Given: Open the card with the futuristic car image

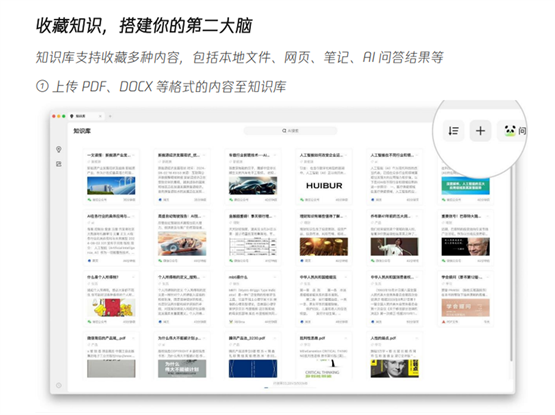Looking at the screenshot, I should pyautogui.click(x=182, y=238).
